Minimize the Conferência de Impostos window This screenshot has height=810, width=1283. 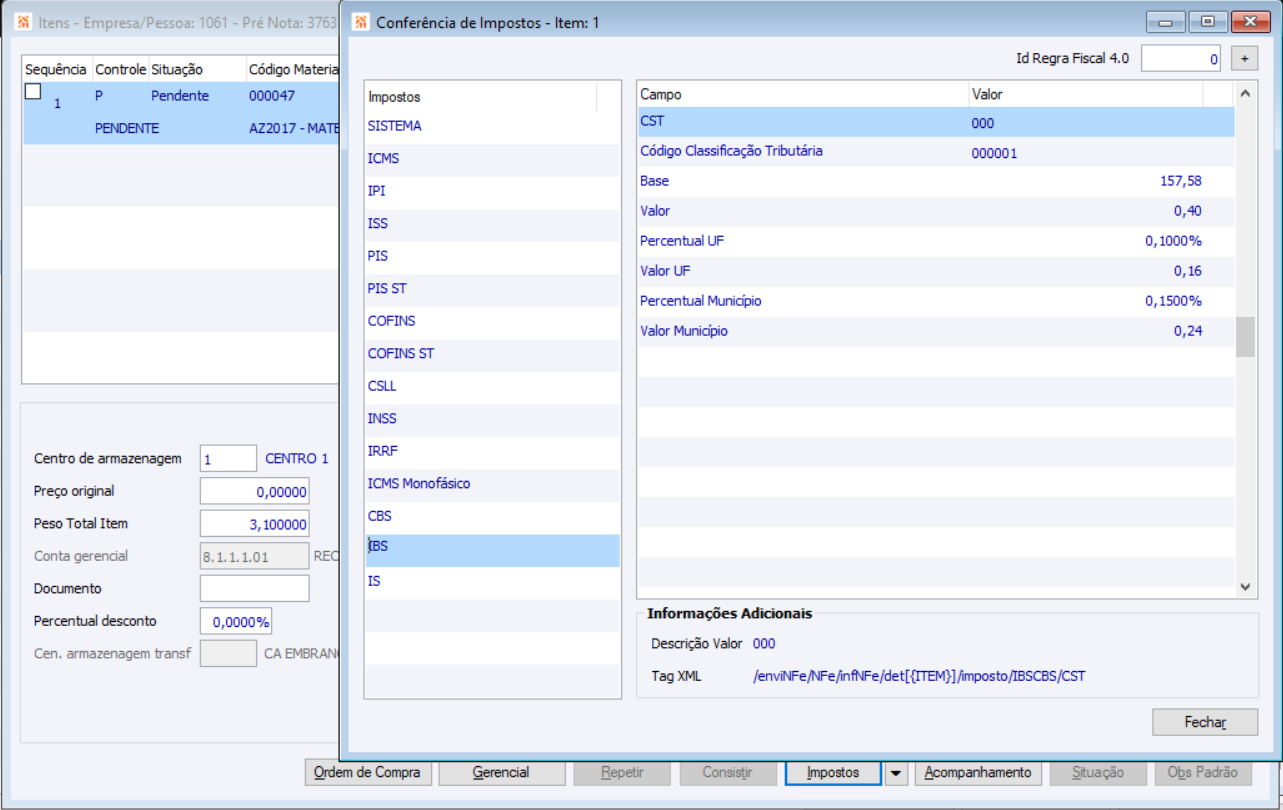tap(1166, 21)
